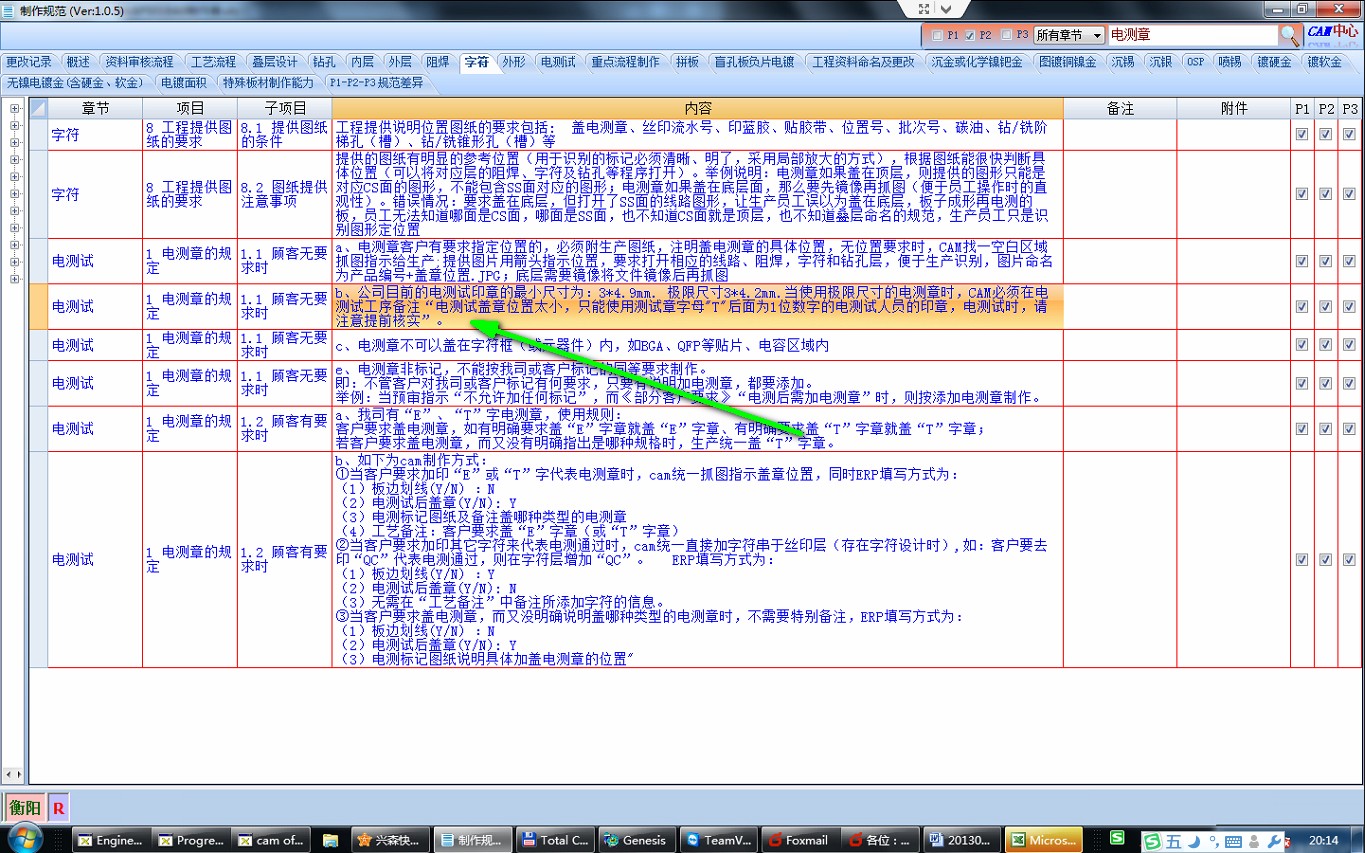1365x853 pixels.
Task: Click the magnifier search icon
Action: coord(1290,35)
